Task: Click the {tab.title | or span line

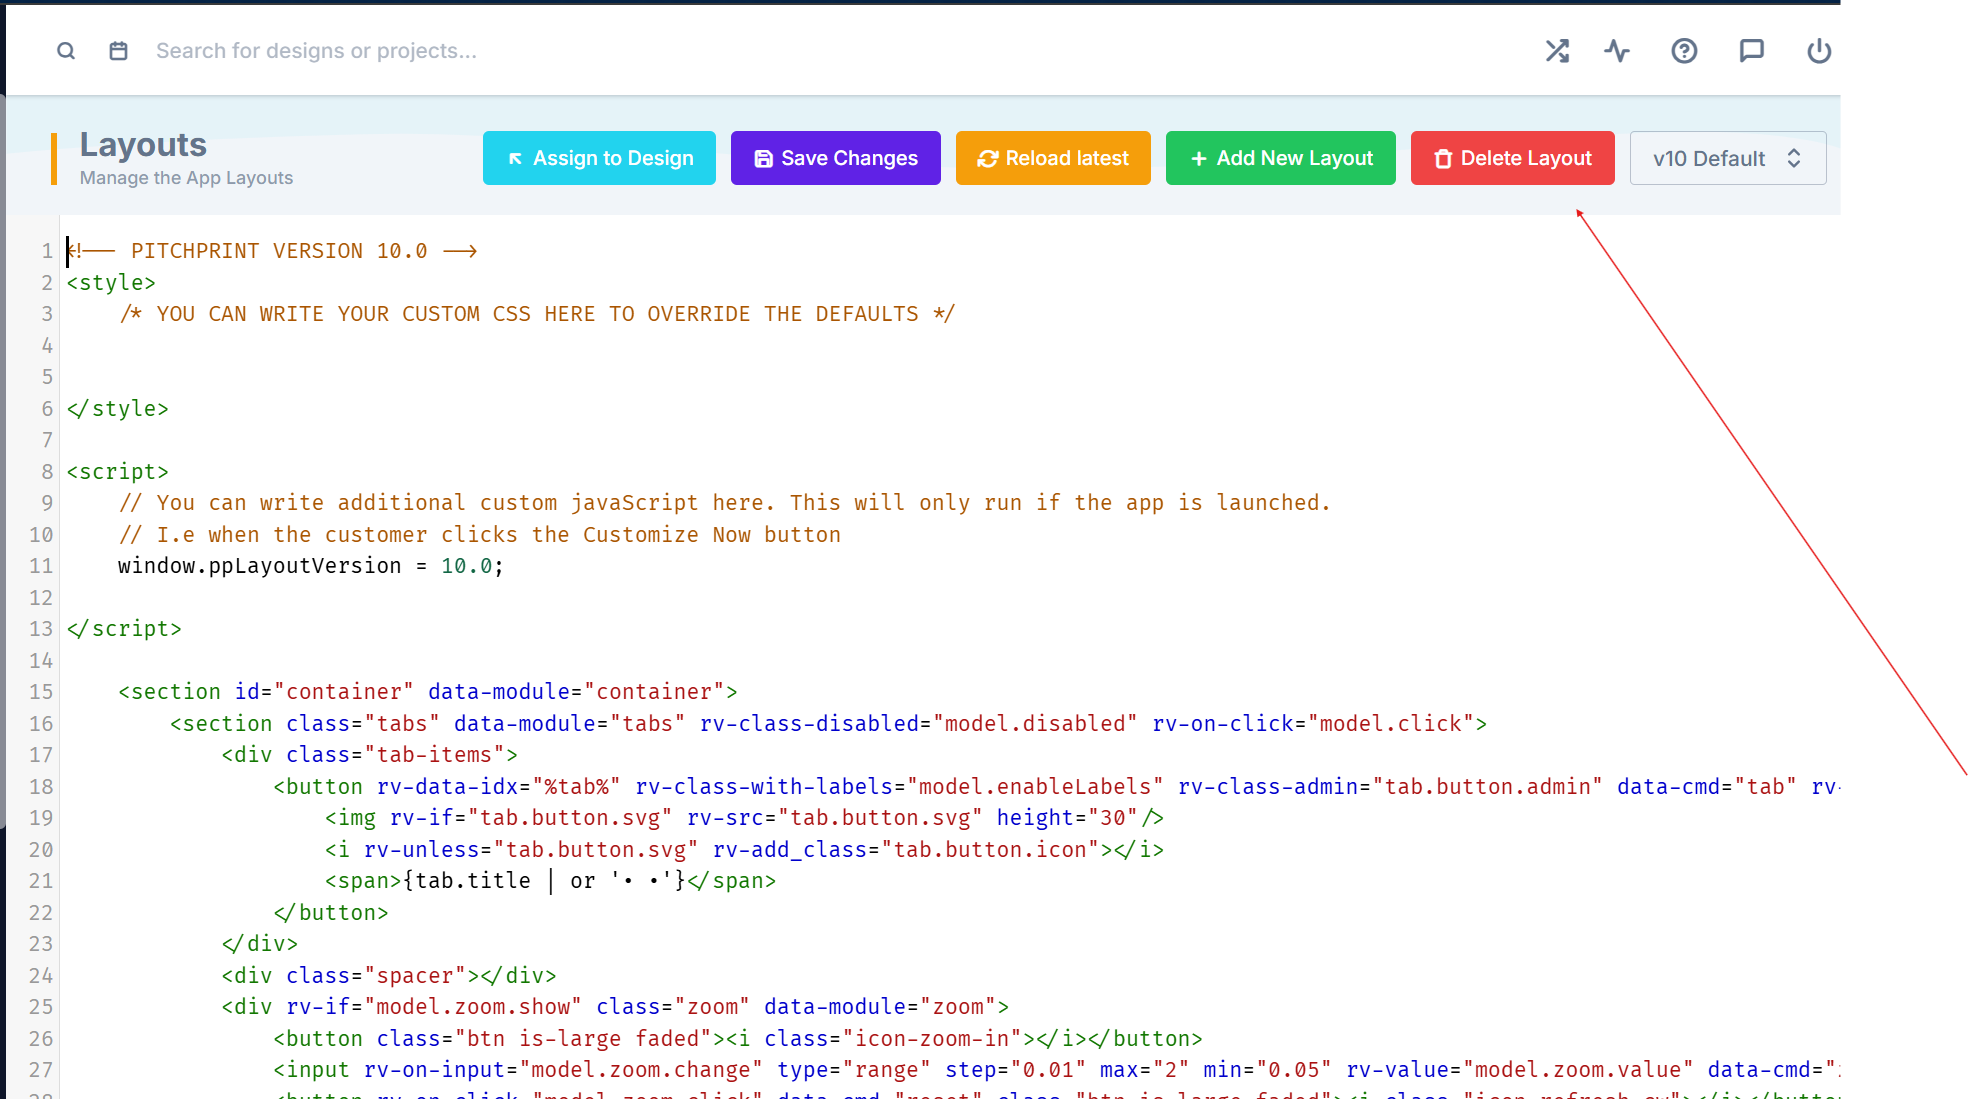Action: click(x=550, y=881)
